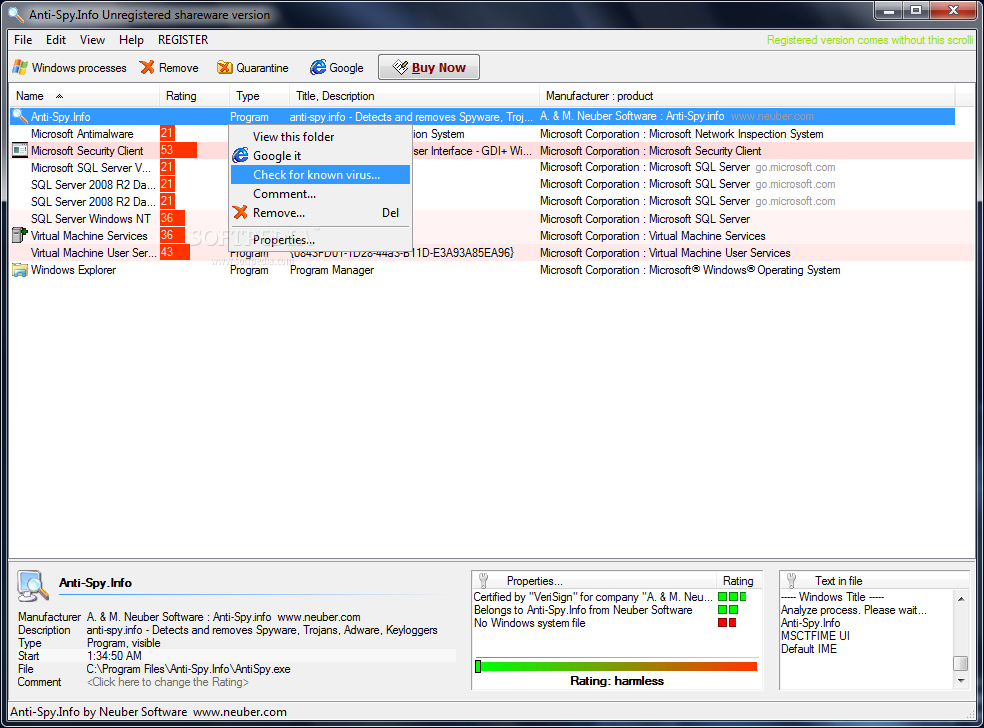Sort by the Type column header
Screen dimensions: 984x728
[260, 96]
